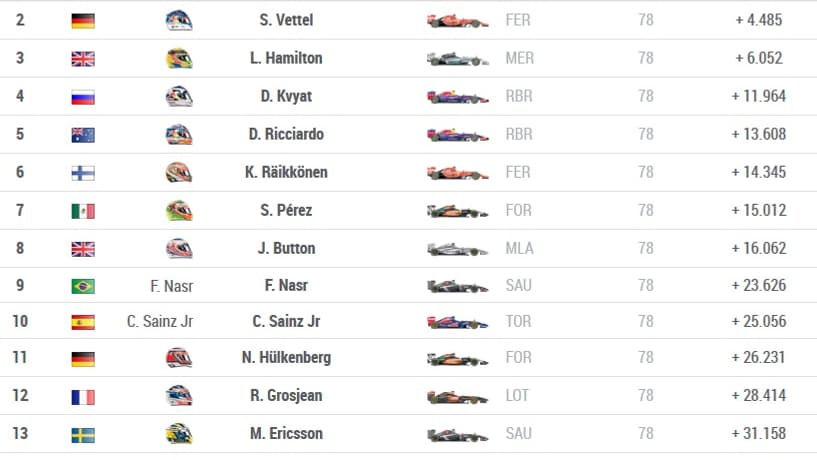817x460 pixels.
Task: Click N. Hülkenberg's helmet icon
Action: pyautogui.click(x=179, y=358)
